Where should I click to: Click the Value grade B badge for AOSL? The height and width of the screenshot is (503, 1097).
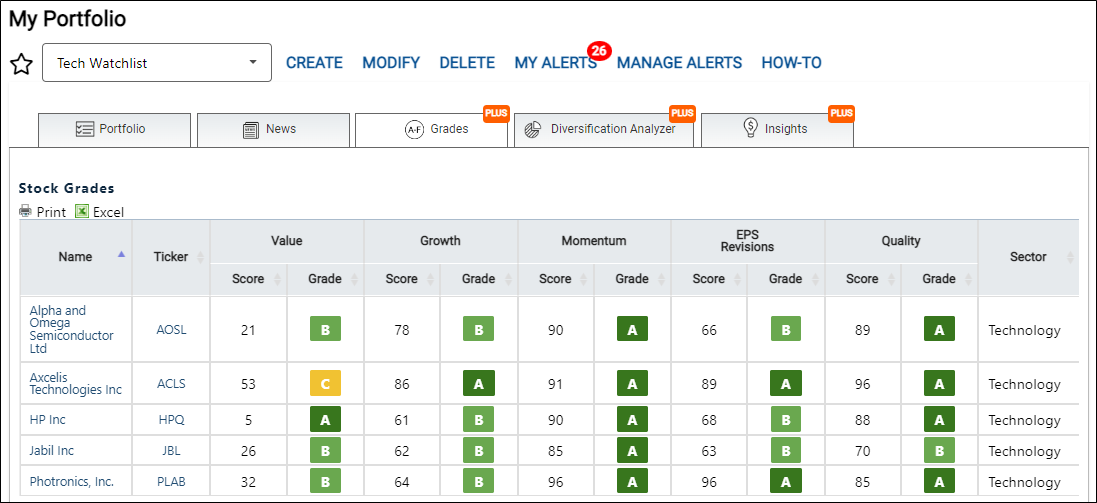[x=325, y=330]
